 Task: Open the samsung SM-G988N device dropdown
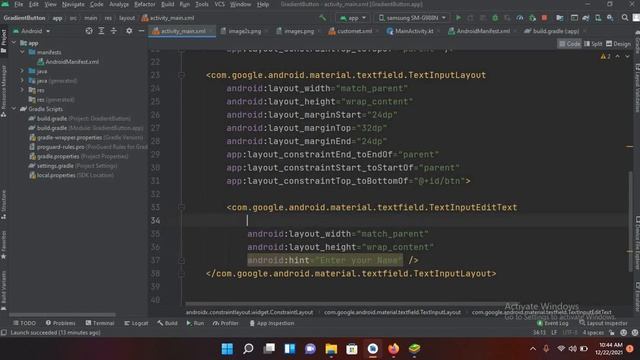[x=412, y=18]
